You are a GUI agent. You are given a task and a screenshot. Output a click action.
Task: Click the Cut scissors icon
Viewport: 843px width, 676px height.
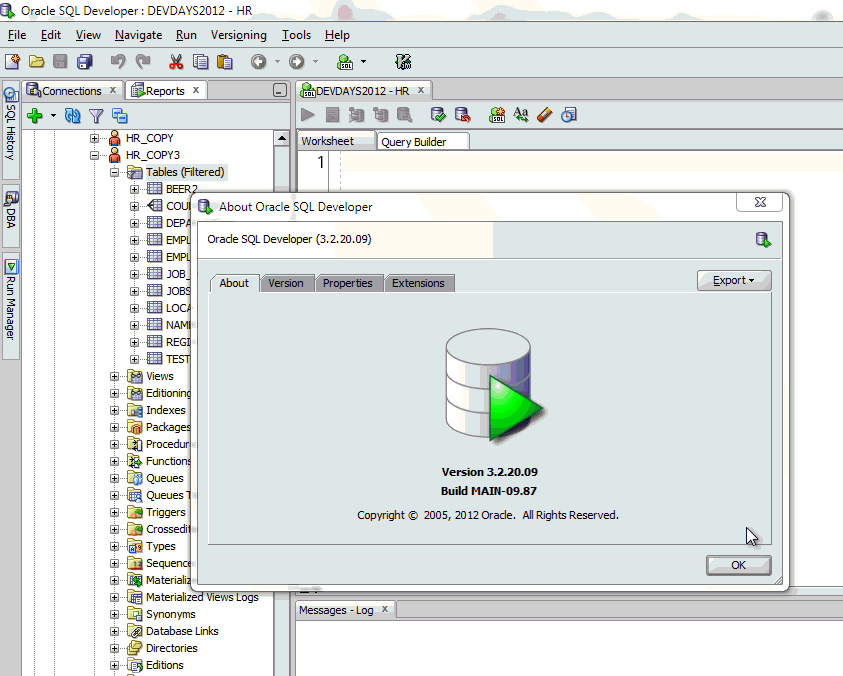(176, 62)
